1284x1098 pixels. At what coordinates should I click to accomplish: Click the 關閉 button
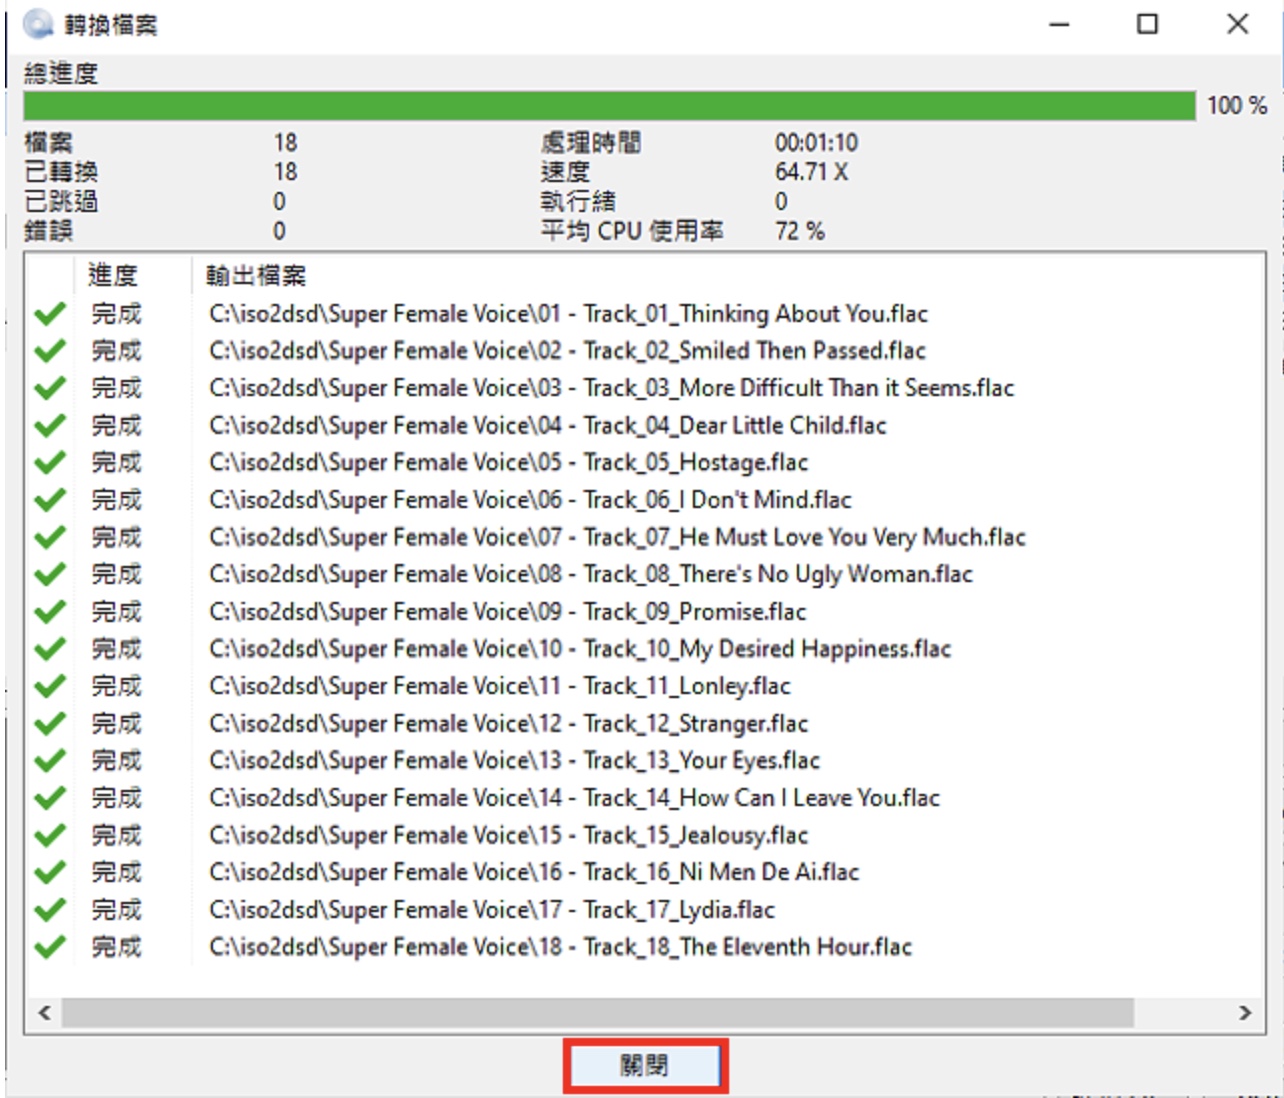point(644,1065)
